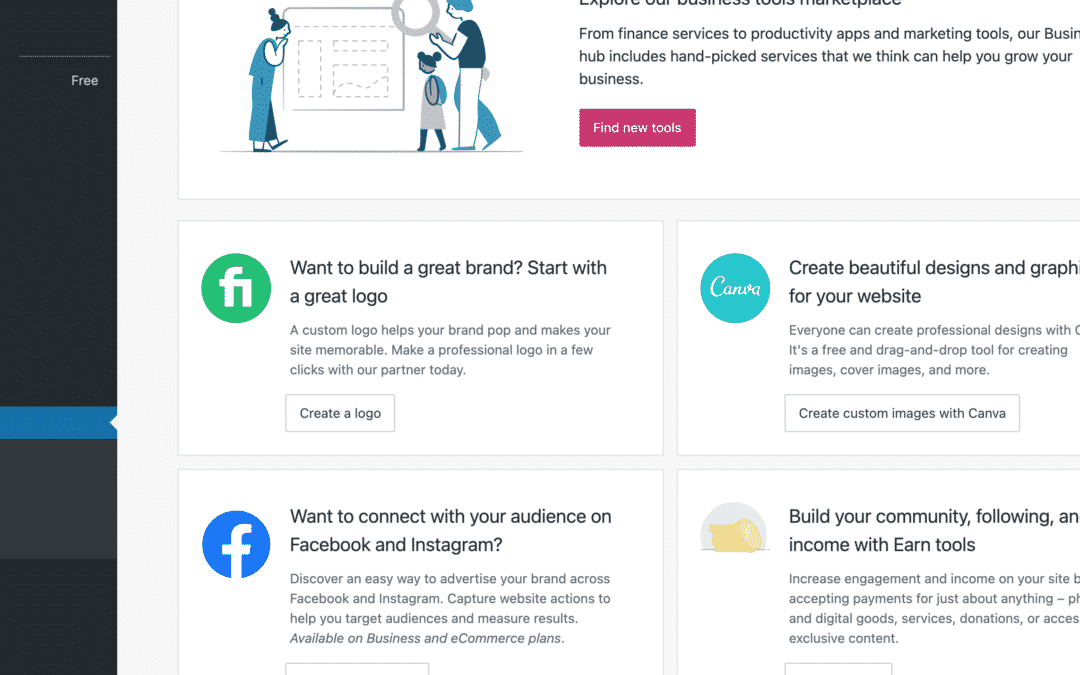Select the highlighted blue sidebar menu item
Viewport: 1080px width, 675px height.
click(59, 423)
